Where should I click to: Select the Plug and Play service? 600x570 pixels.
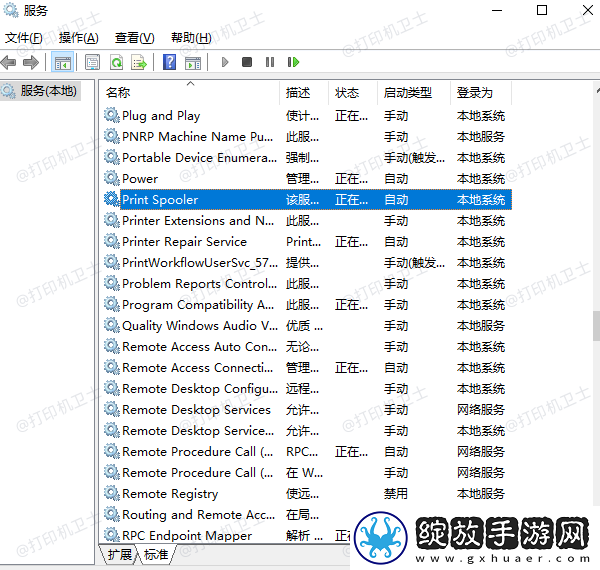click(307, 116)
